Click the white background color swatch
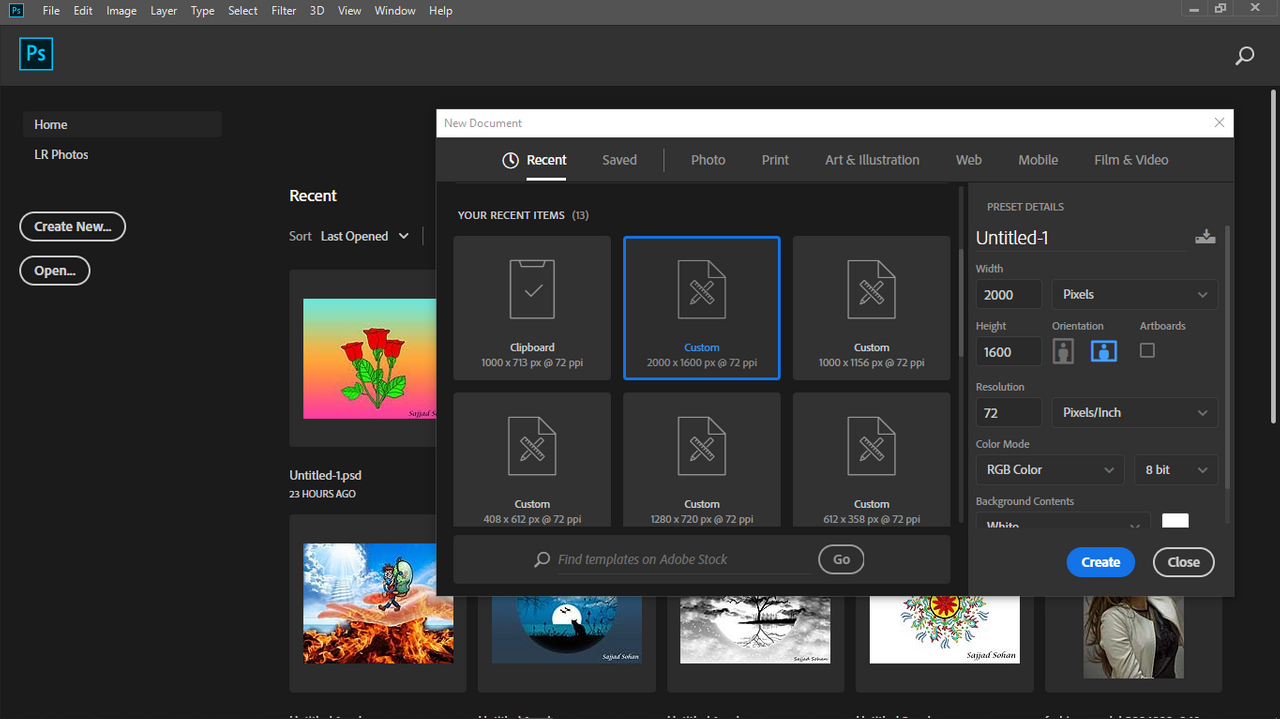Image resolution: width=1280 pixels, height=719 pixels. coord(1175,521)
